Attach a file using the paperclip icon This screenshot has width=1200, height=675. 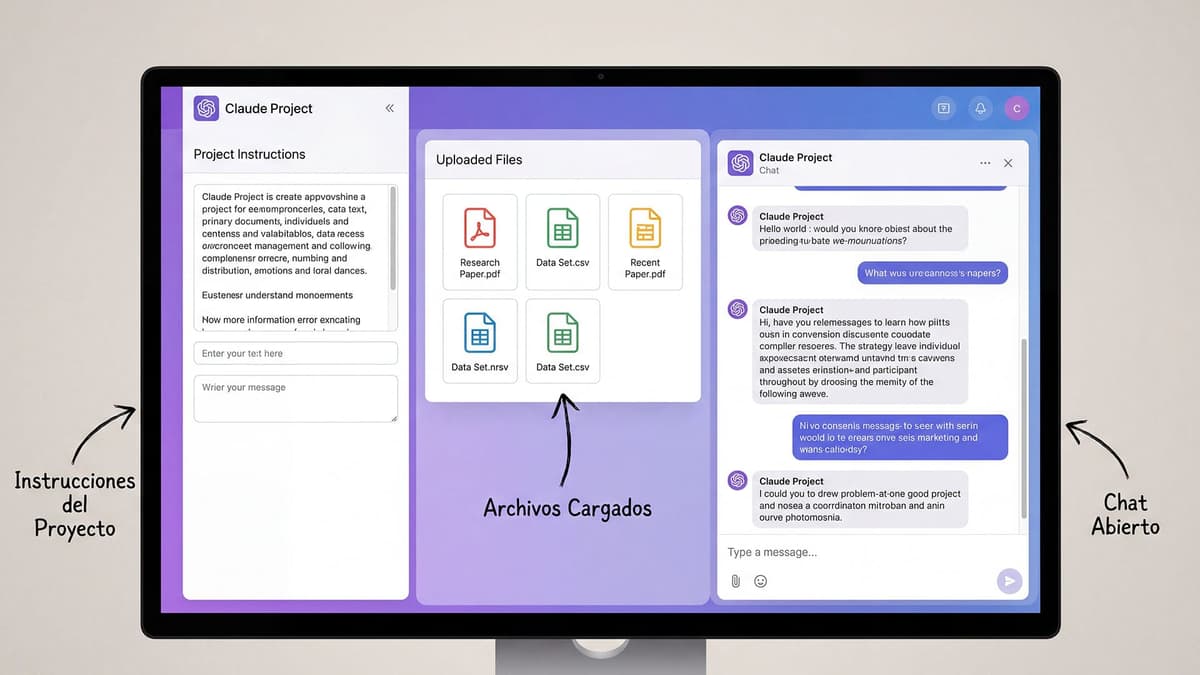[x=736, y=581]
